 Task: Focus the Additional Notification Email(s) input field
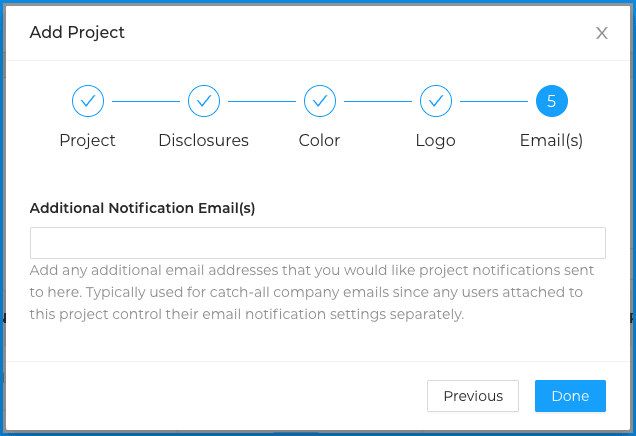(x=318, y=243)
